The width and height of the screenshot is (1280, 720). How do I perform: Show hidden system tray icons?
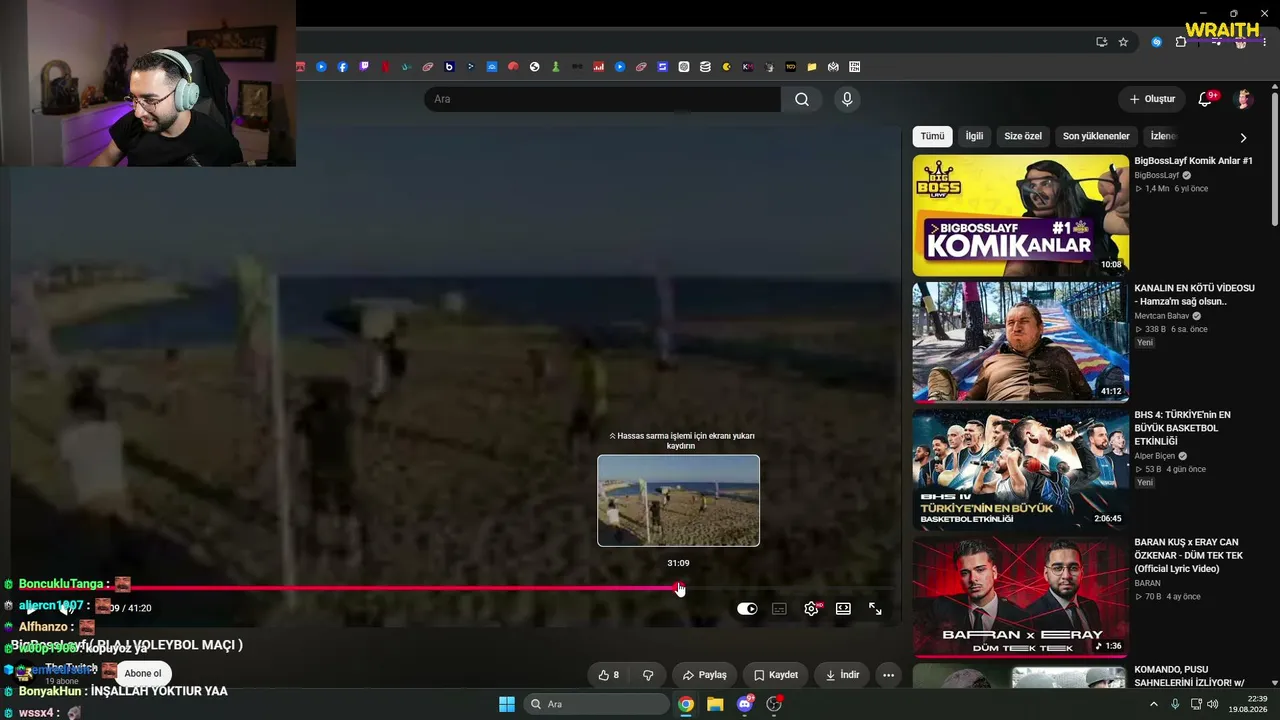point(1153,704)
